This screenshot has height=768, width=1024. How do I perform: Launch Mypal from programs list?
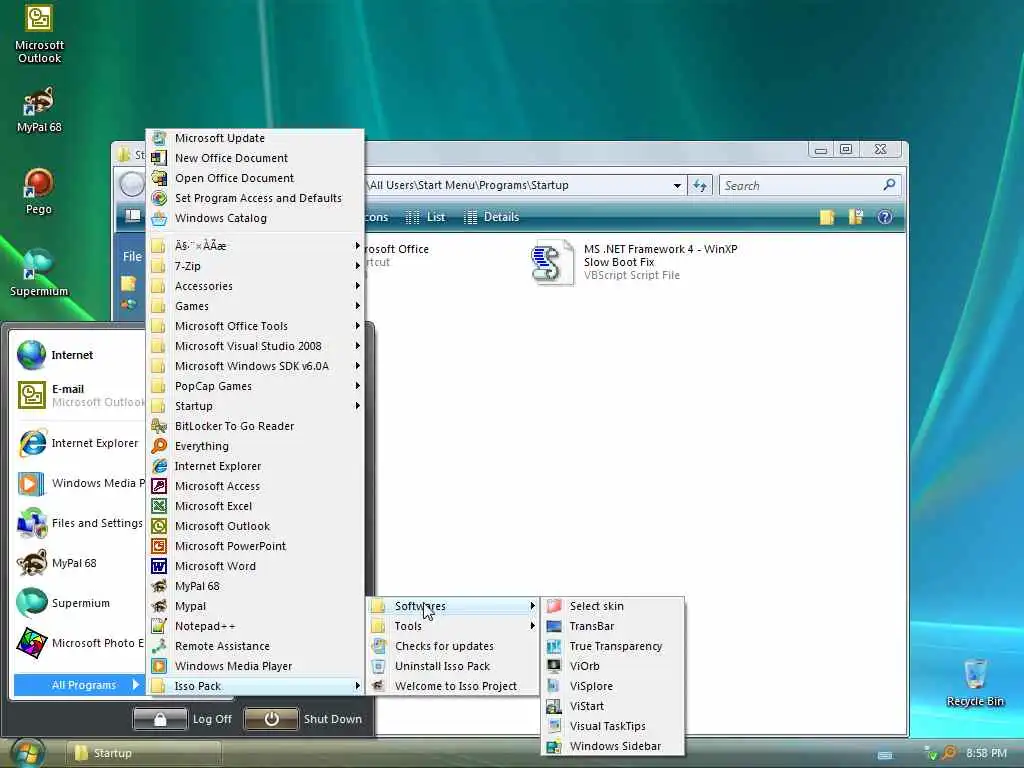pyautogui.click(x=255, y=606)
